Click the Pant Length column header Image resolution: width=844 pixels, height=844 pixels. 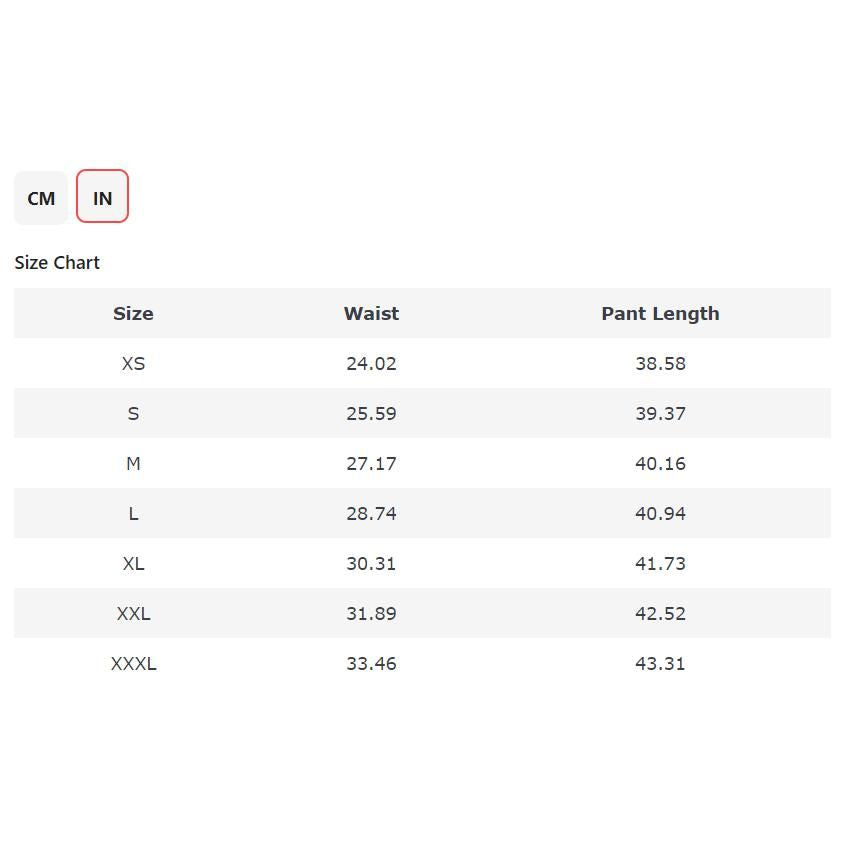pos(660,314)
